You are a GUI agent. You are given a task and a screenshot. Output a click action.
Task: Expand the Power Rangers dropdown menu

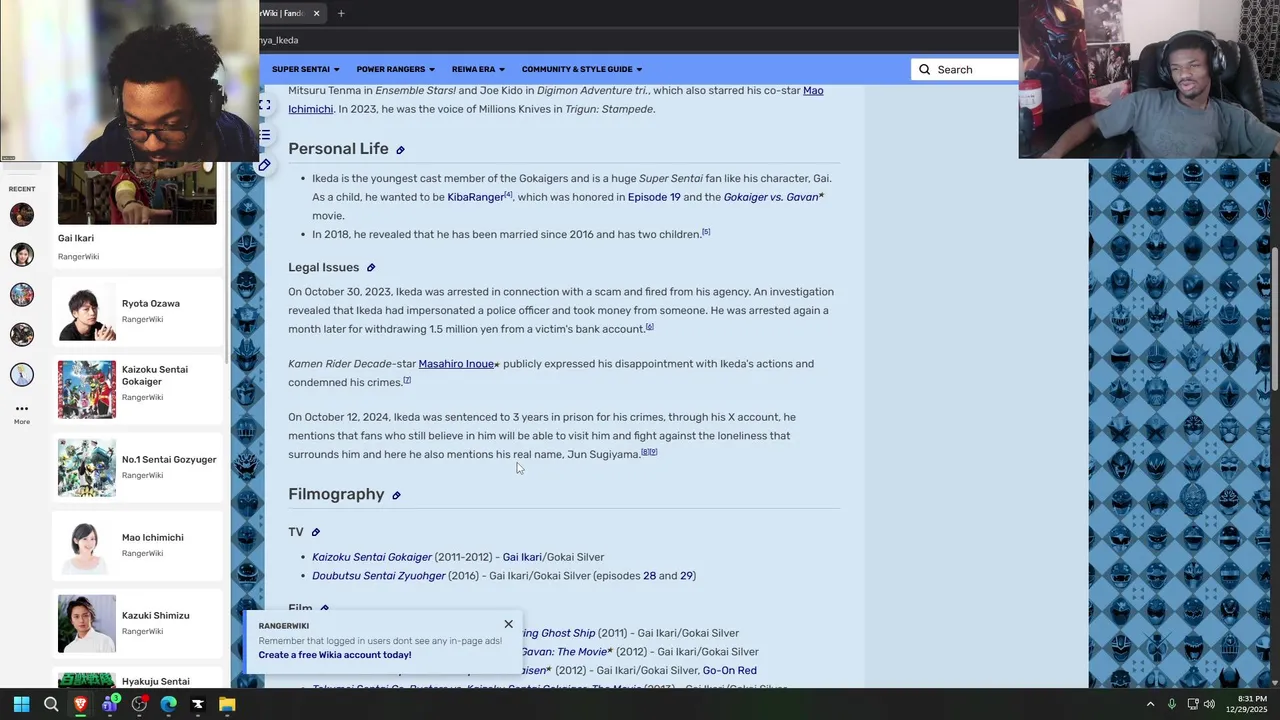click(396, 69)
